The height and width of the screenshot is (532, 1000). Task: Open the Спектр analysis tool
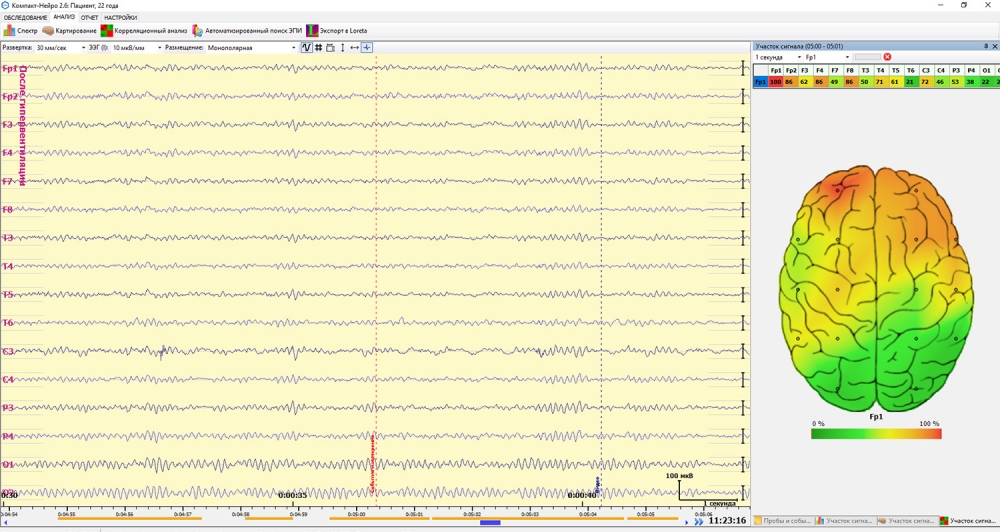(x=21, y=31)
